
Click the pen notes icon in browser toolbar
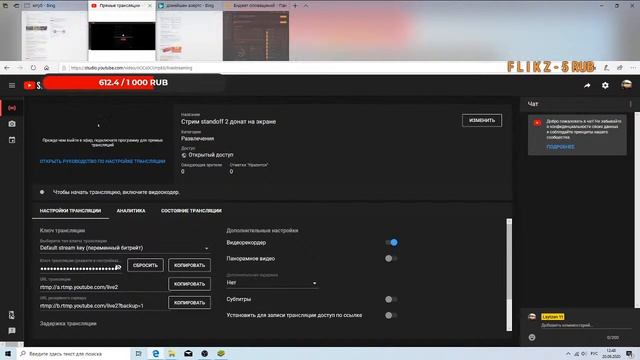point(607,68)
